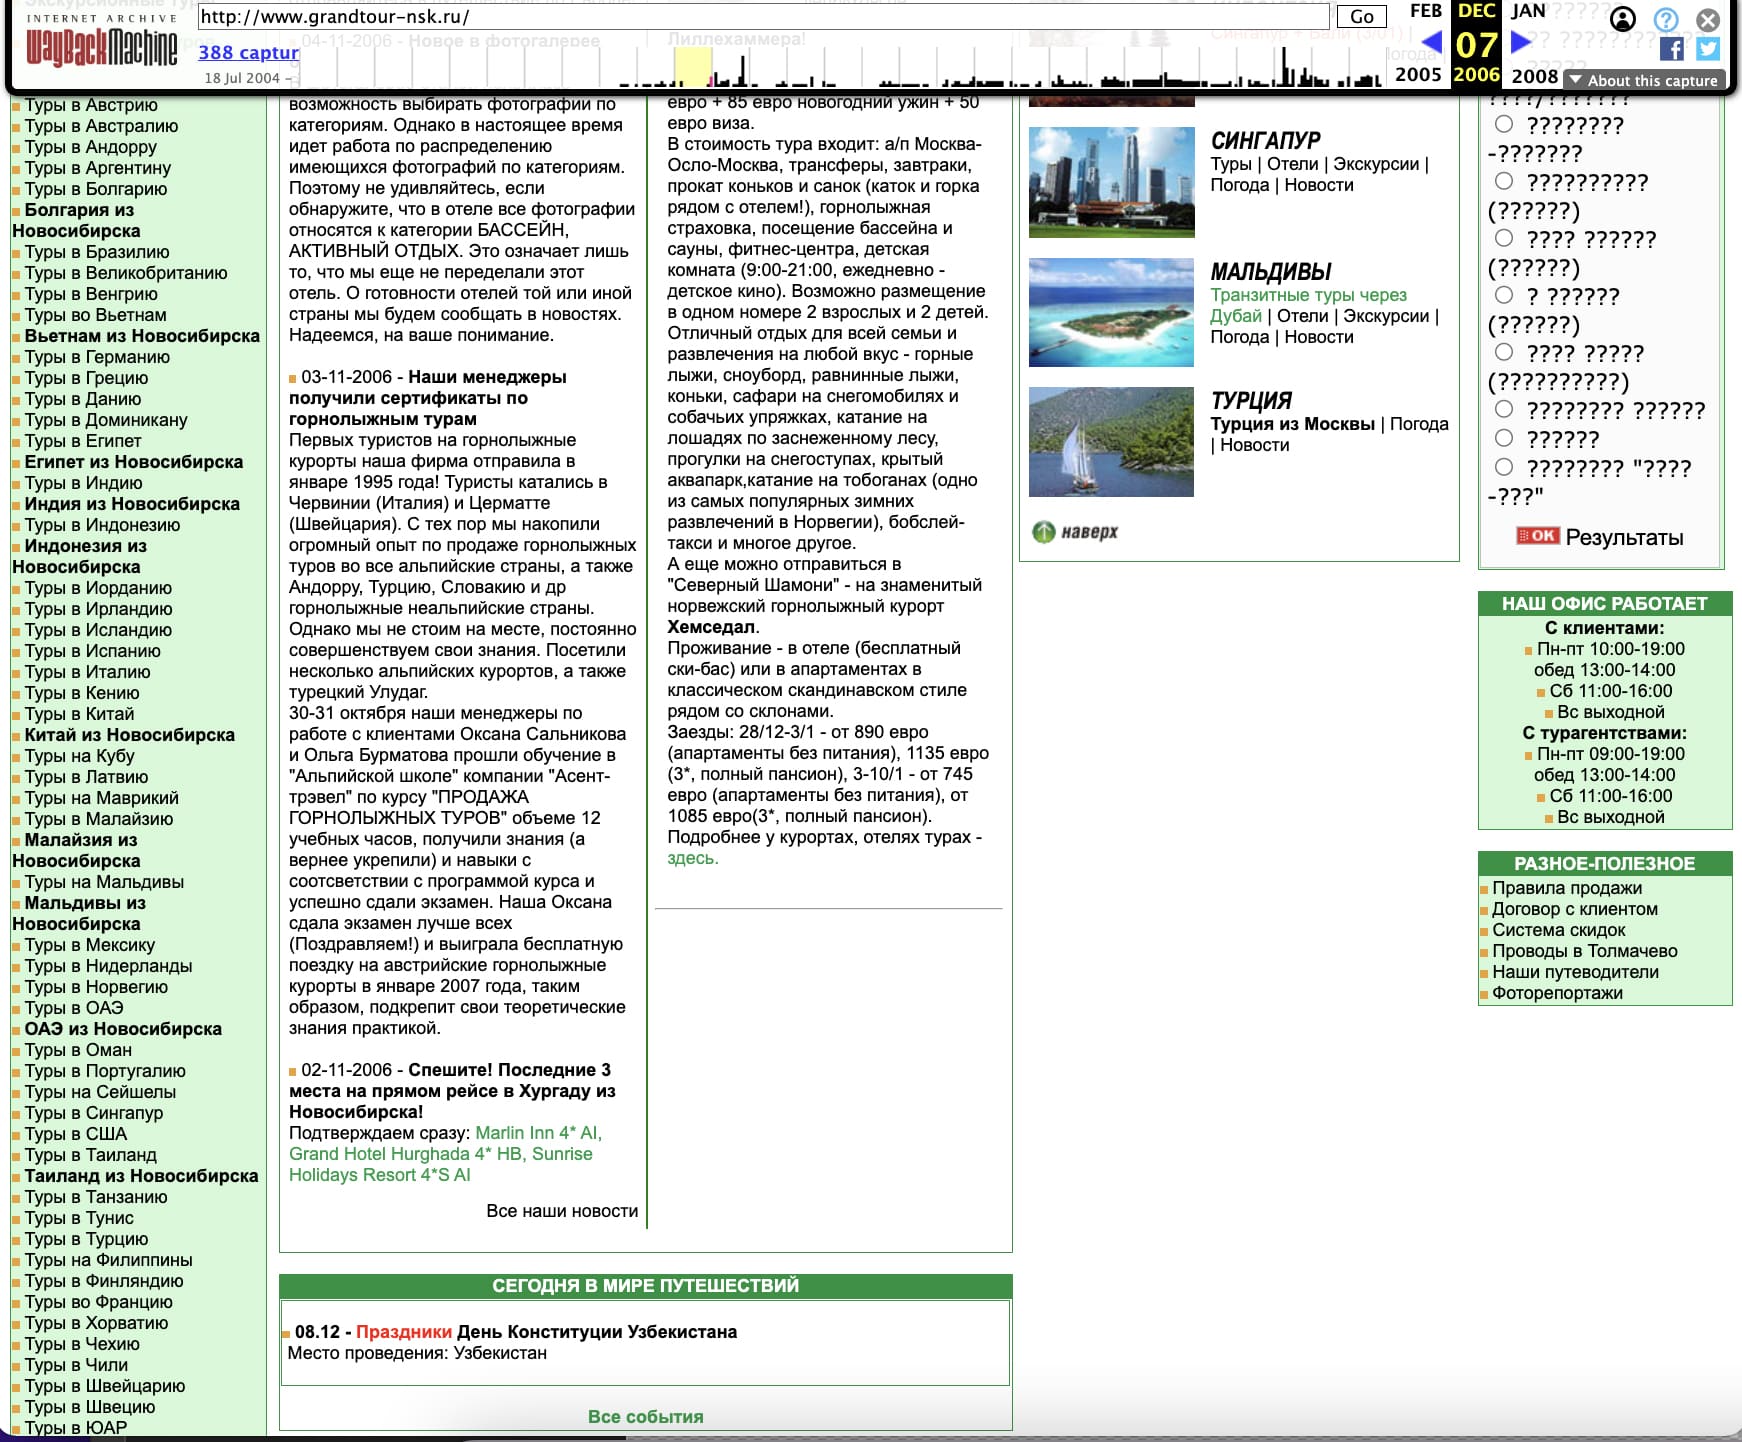Image resolution: width=1742 pixels, height=1442 pixels.
Task: Open Турция из Москвы link
Action: click(1293, 424)
